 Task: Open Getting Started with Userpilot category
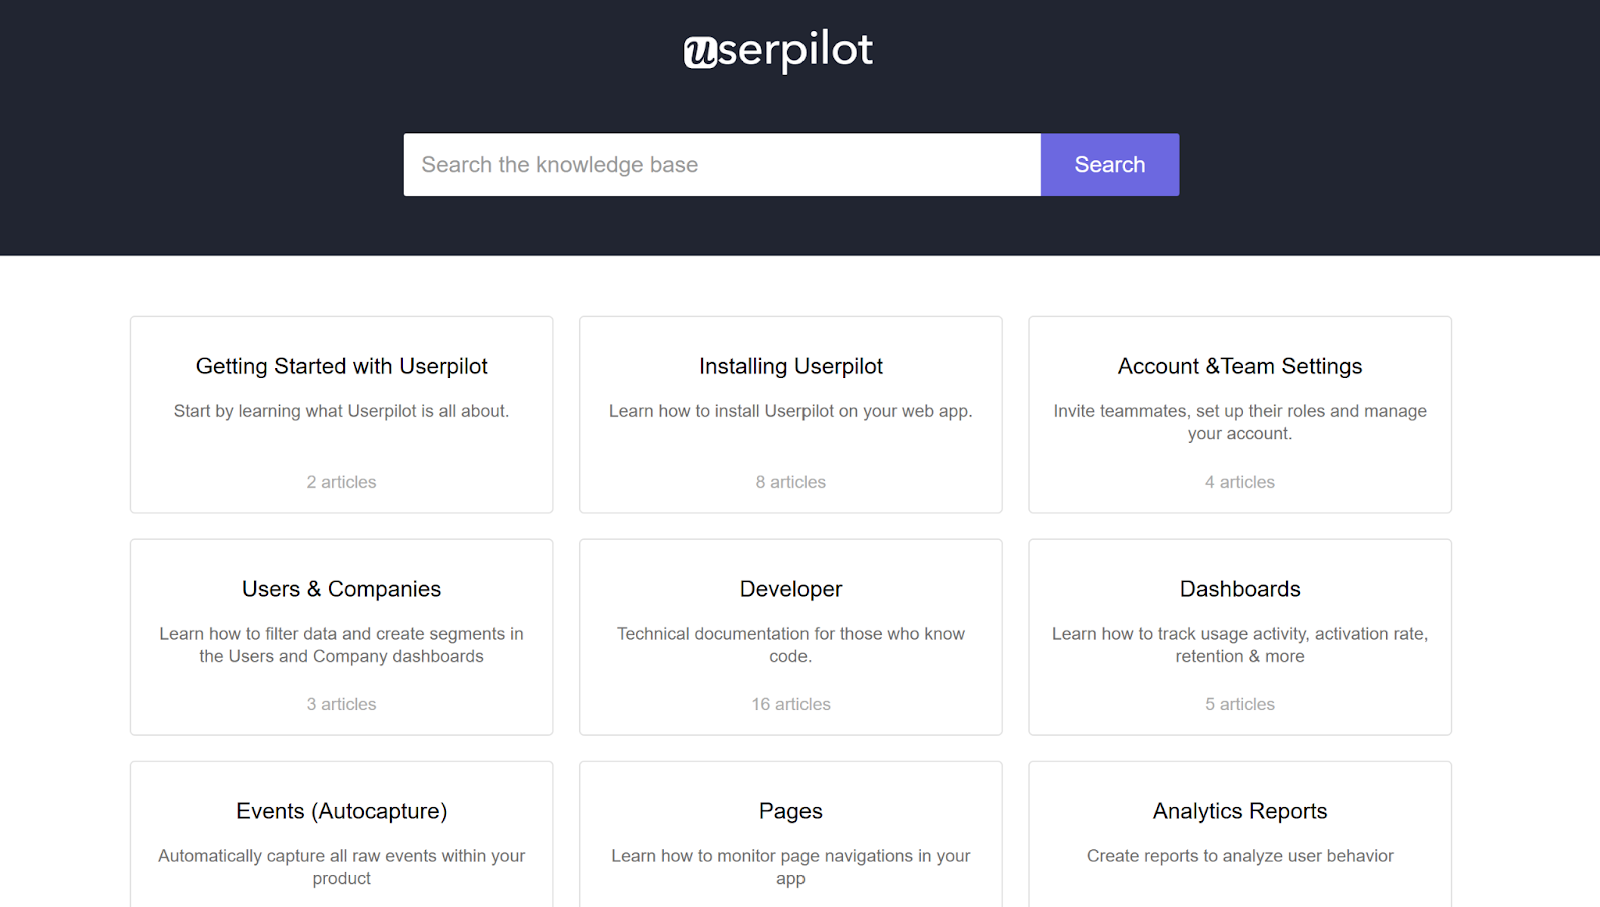341,415
